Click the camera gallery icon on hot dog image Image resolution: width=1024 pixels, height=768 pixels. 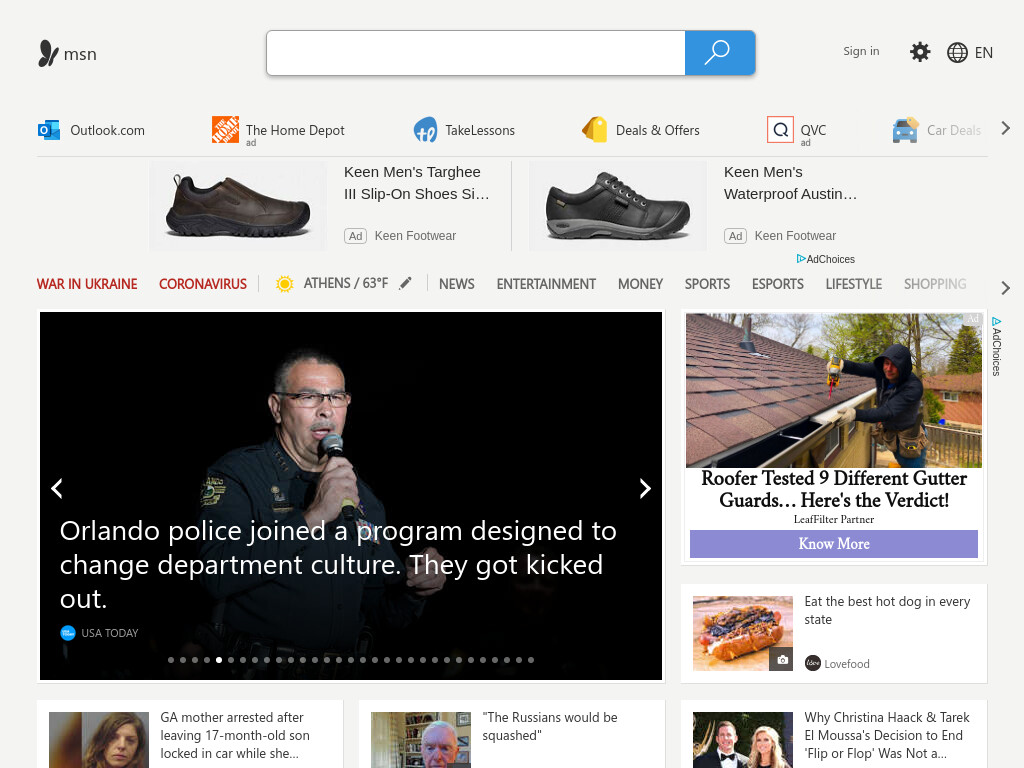[782, 660]
